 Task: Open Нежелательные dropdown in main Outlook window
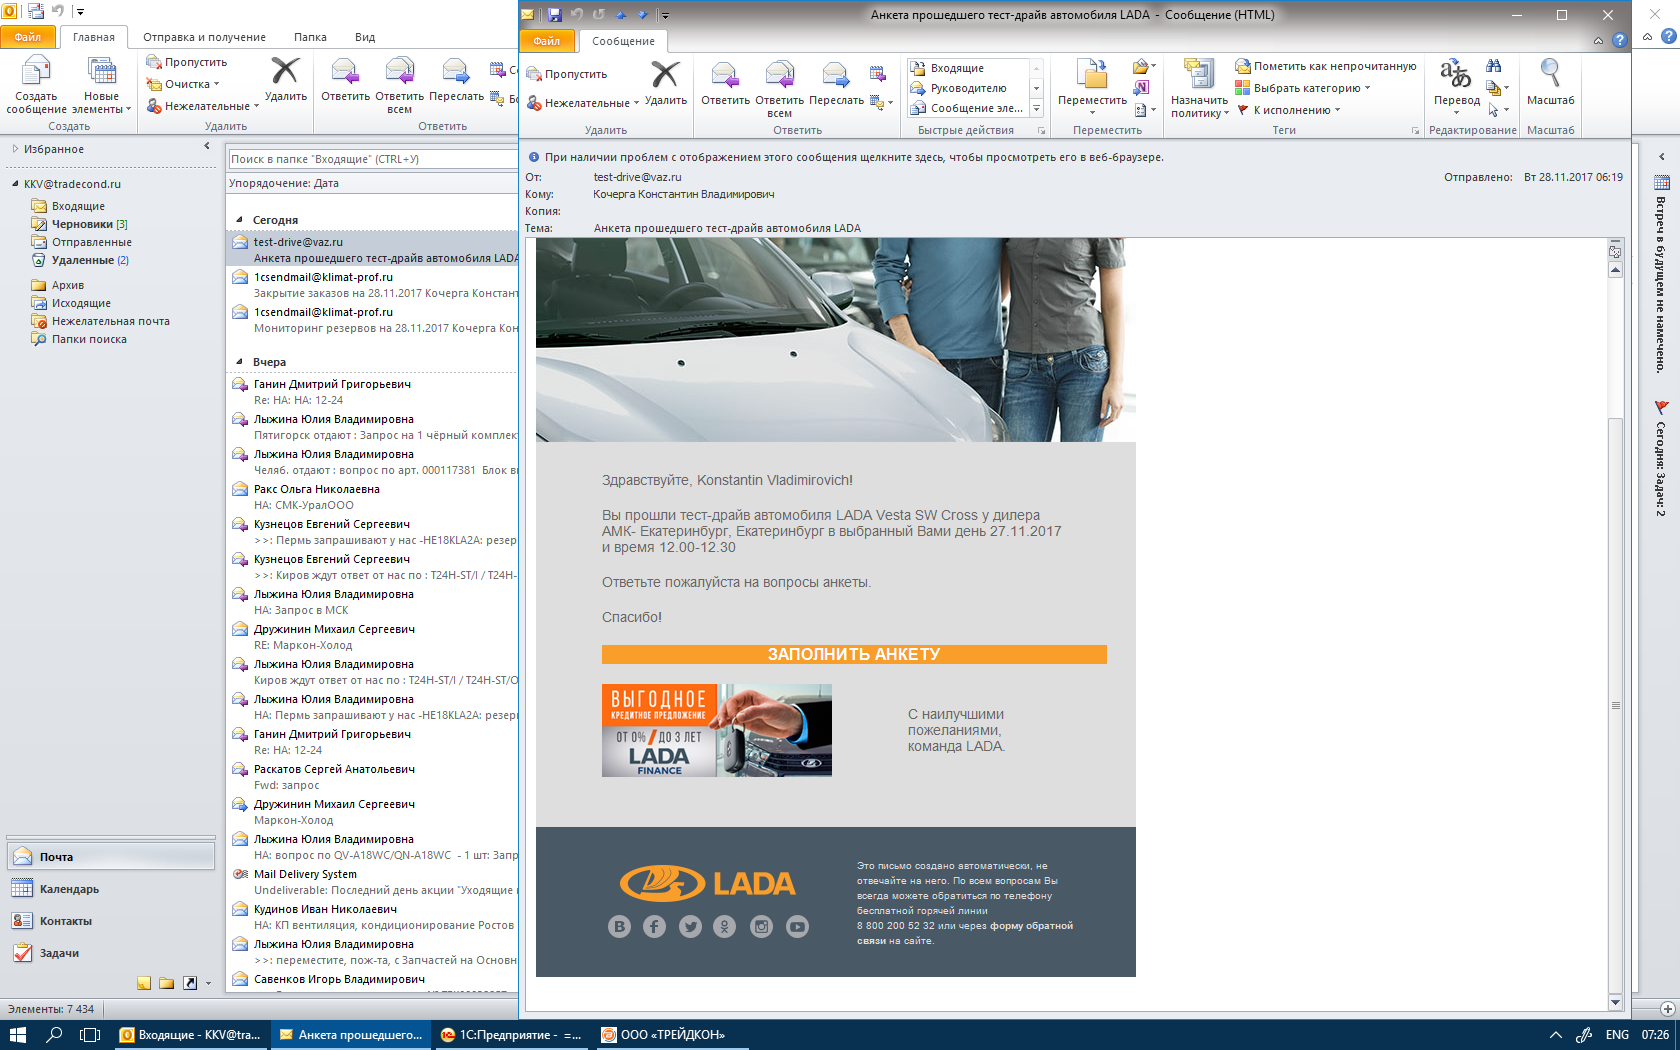202,106
